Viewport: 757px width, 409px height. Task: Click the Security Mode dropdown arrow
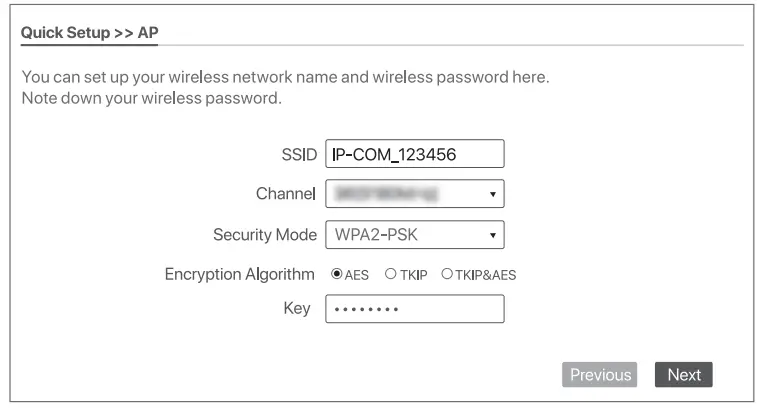(493, 236)
